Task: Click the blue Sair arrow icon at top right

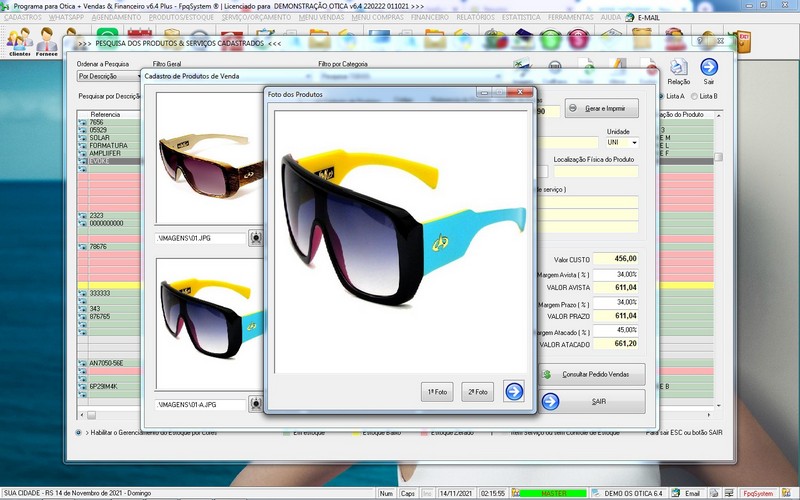Action: [709, 68]
